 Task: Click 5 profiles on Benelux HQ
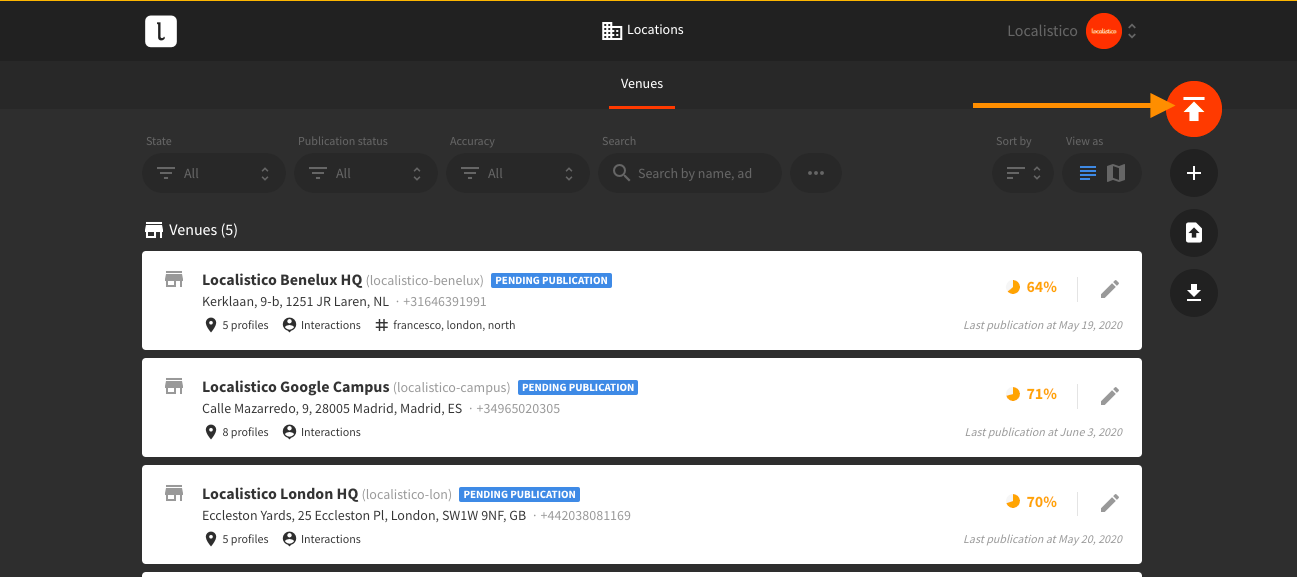[237, 325]
